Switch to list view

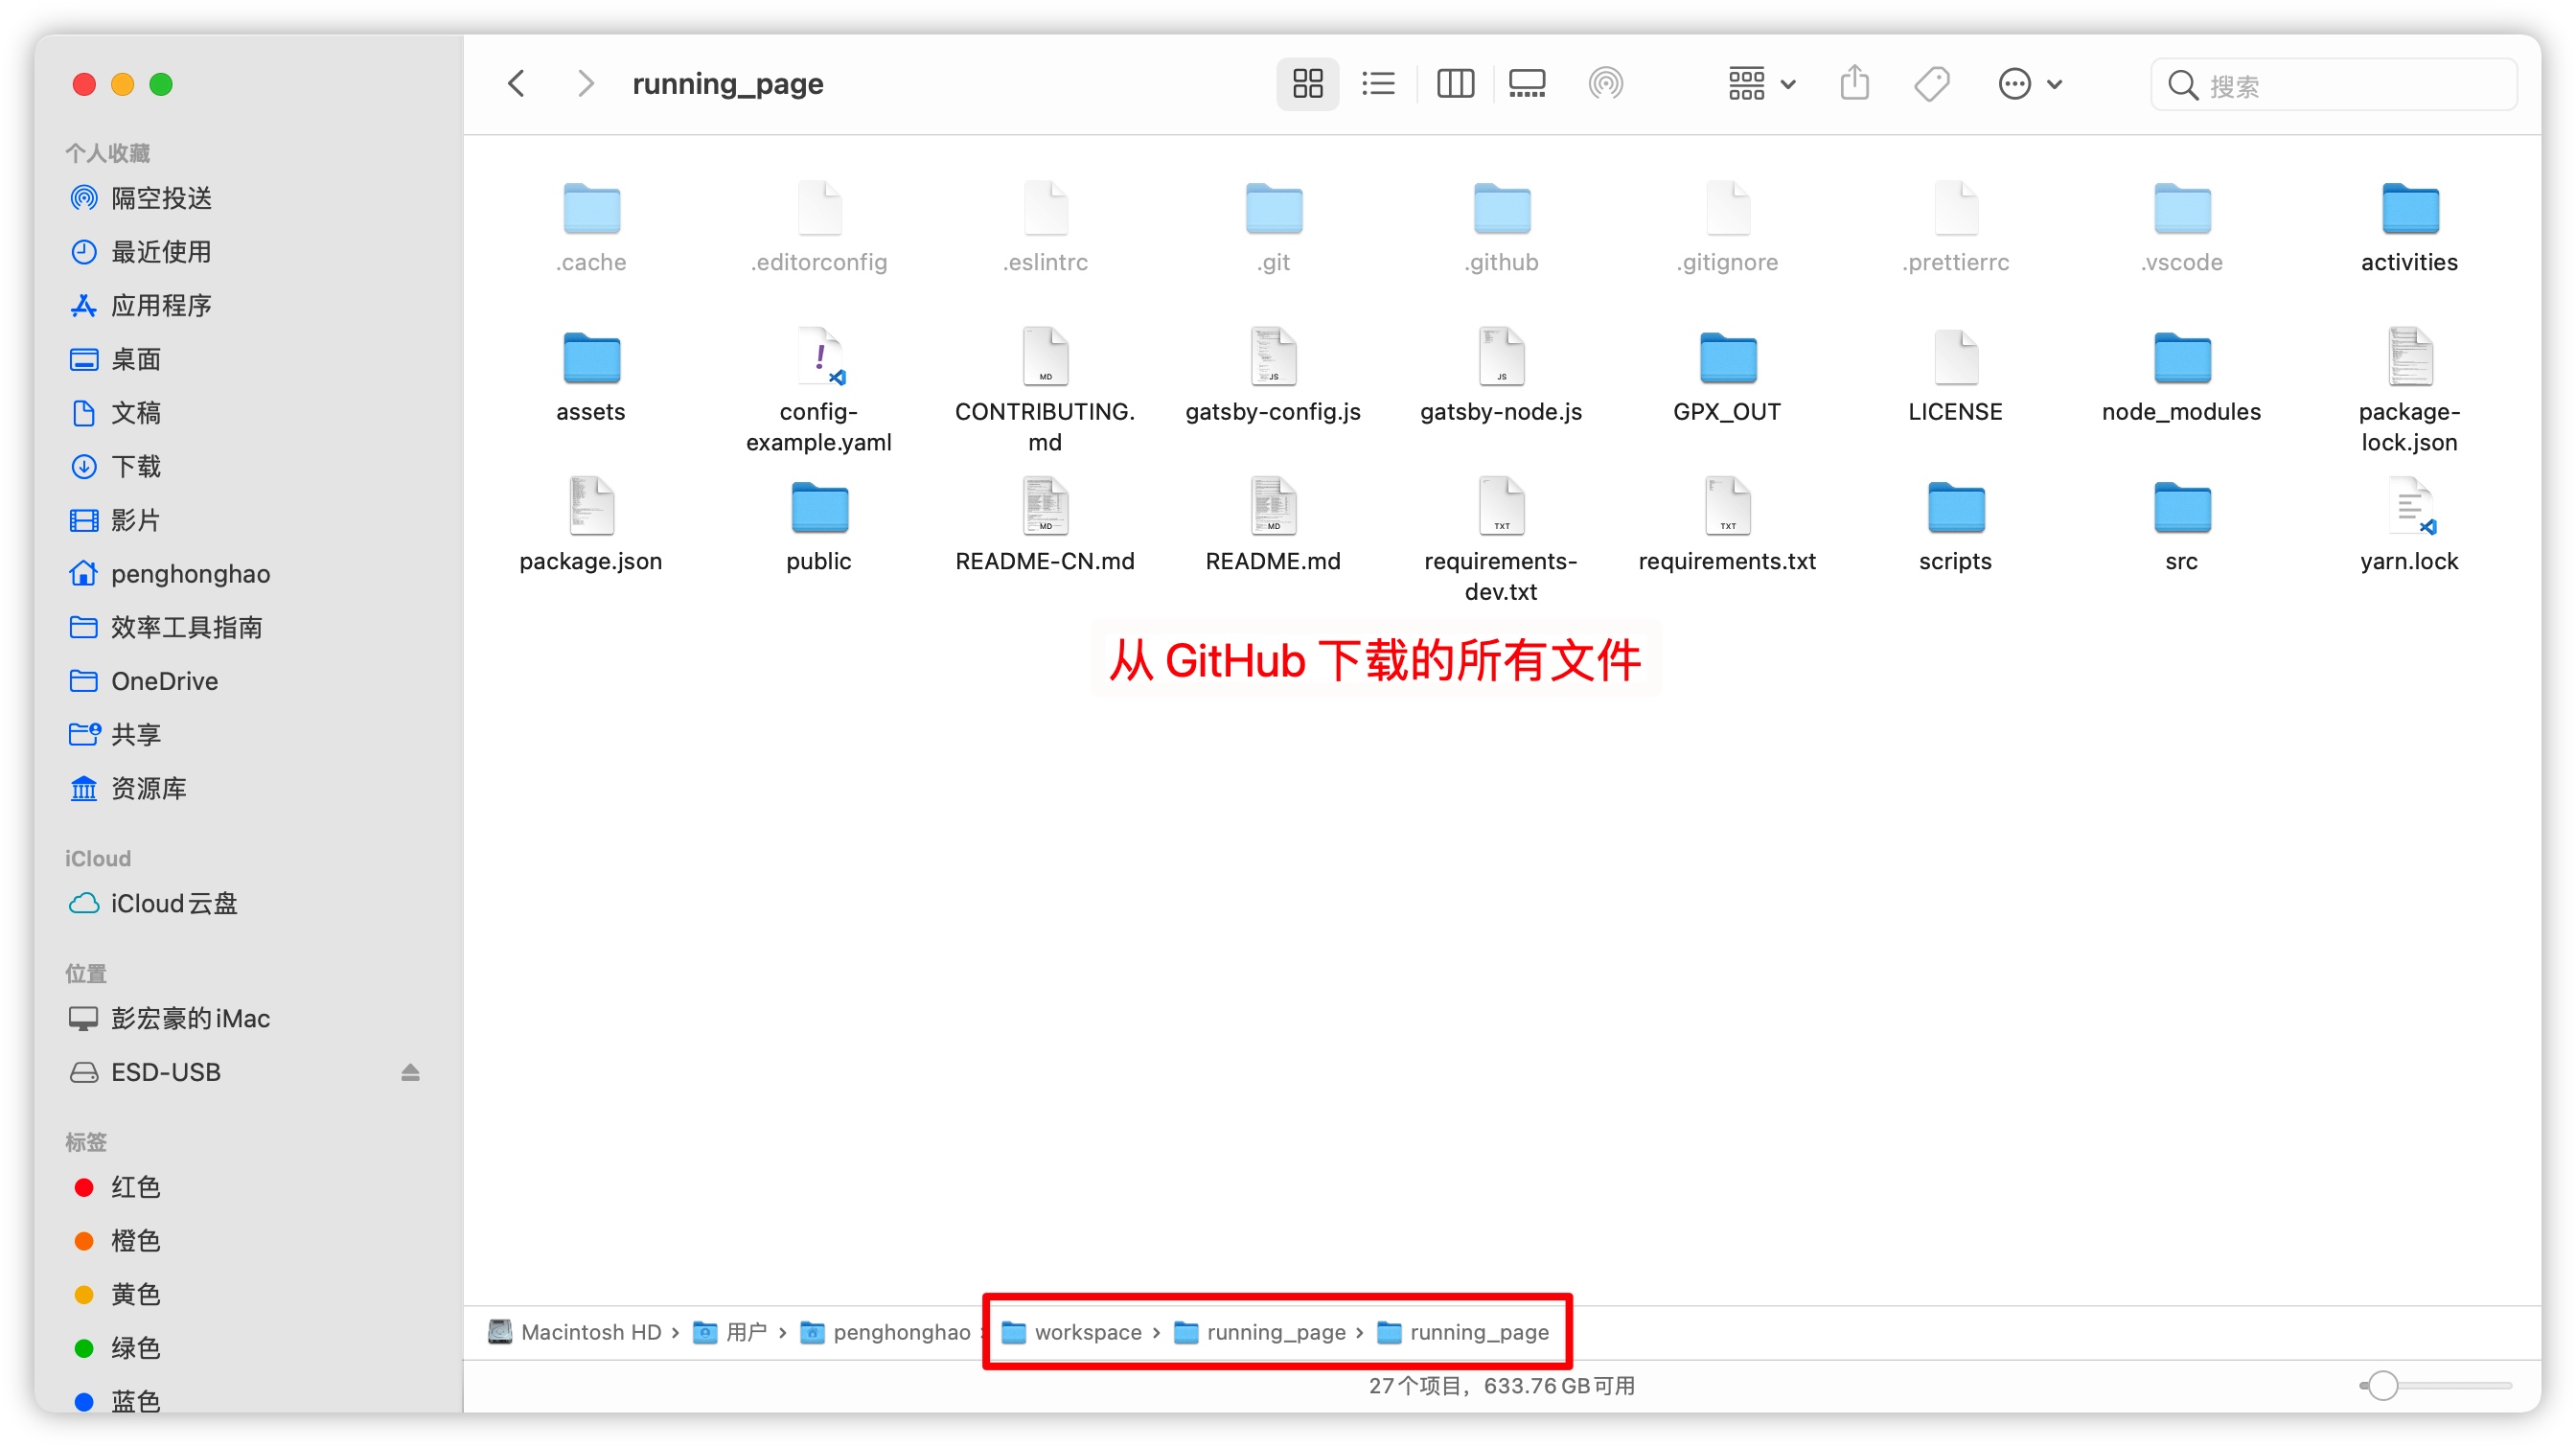[x=1378, y=84]
